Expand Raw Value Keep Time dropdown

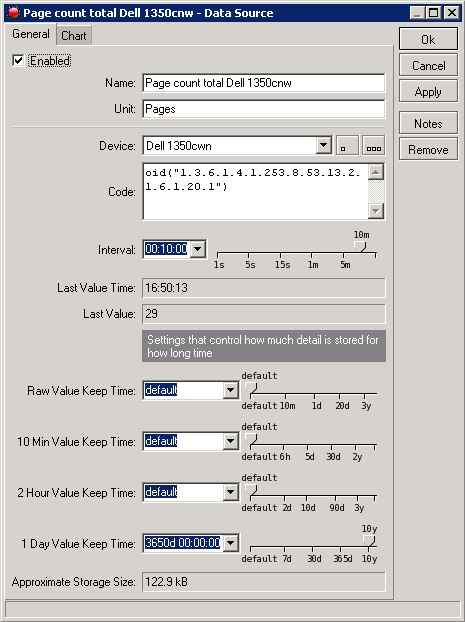click(x=231, y=390)
